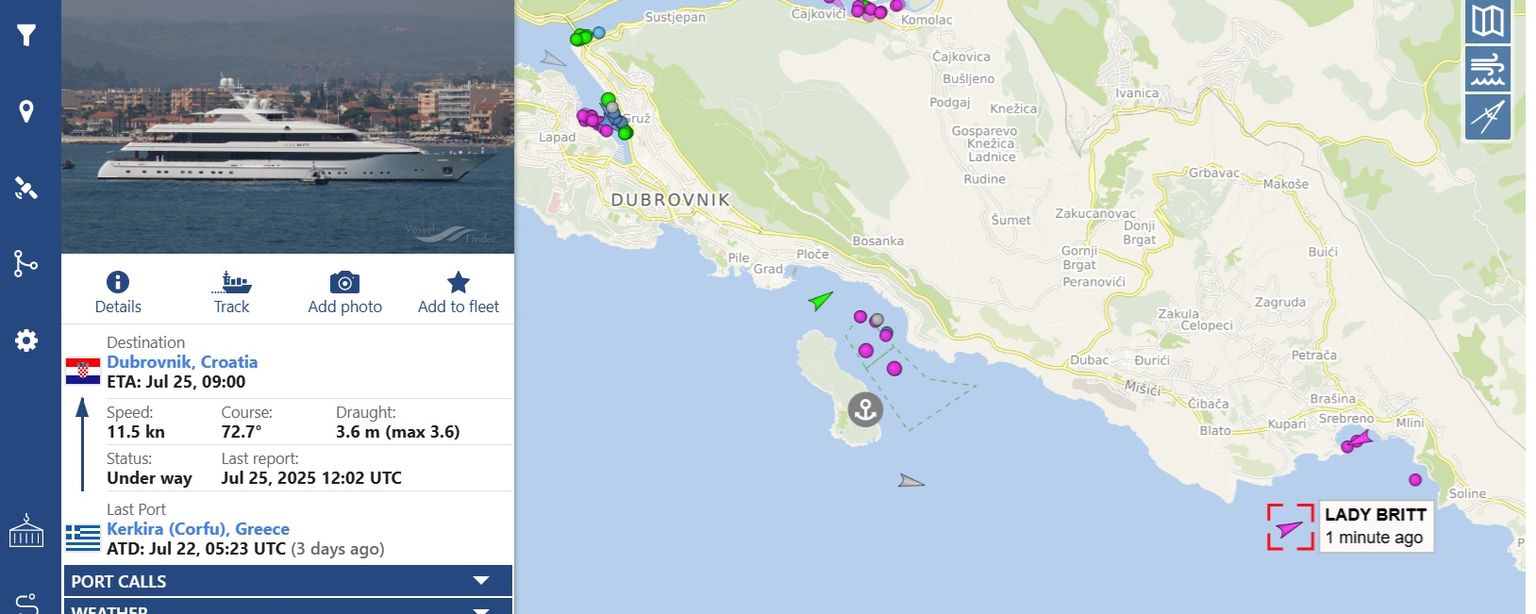Show the vessel Track
The width and height of the screenshot is (1536, 614).
[231, 292]
